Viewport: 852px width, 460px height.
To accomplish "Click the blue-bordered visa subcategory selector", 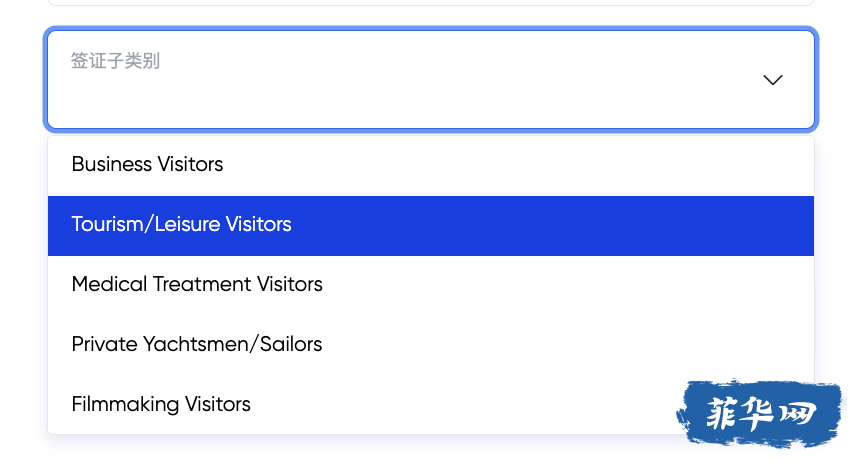I will tap(431, 79).
